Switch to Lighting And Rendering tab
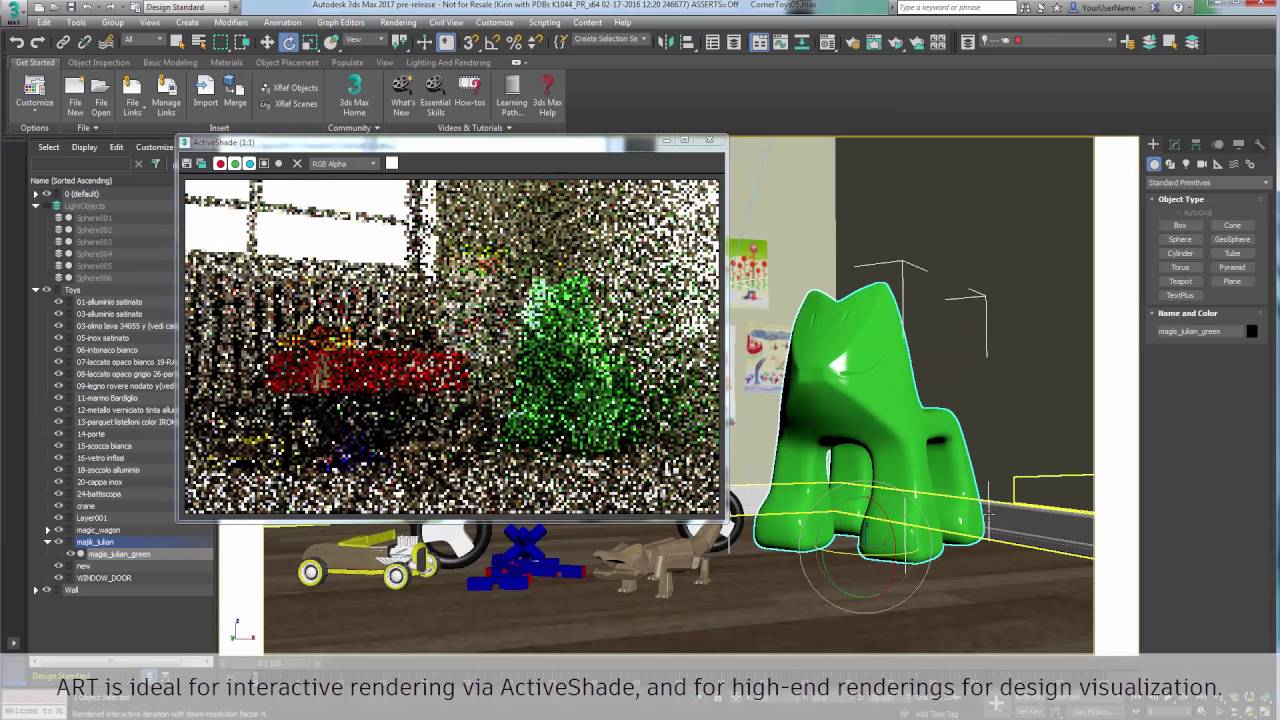 point(448,62)
